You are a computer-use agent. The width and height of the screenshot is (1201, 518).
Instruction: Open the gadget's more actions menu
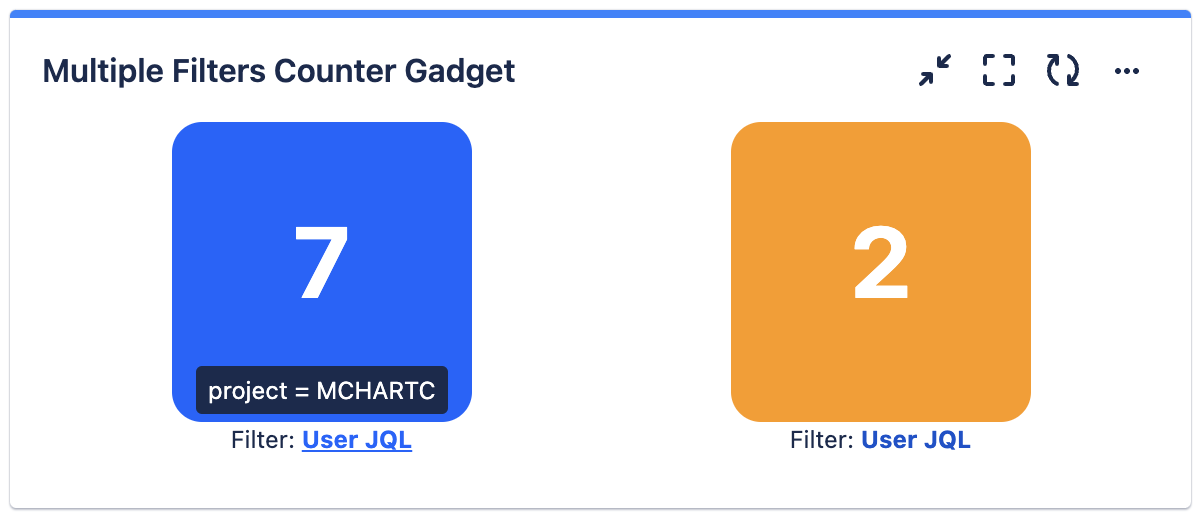tap(1127, 71)
